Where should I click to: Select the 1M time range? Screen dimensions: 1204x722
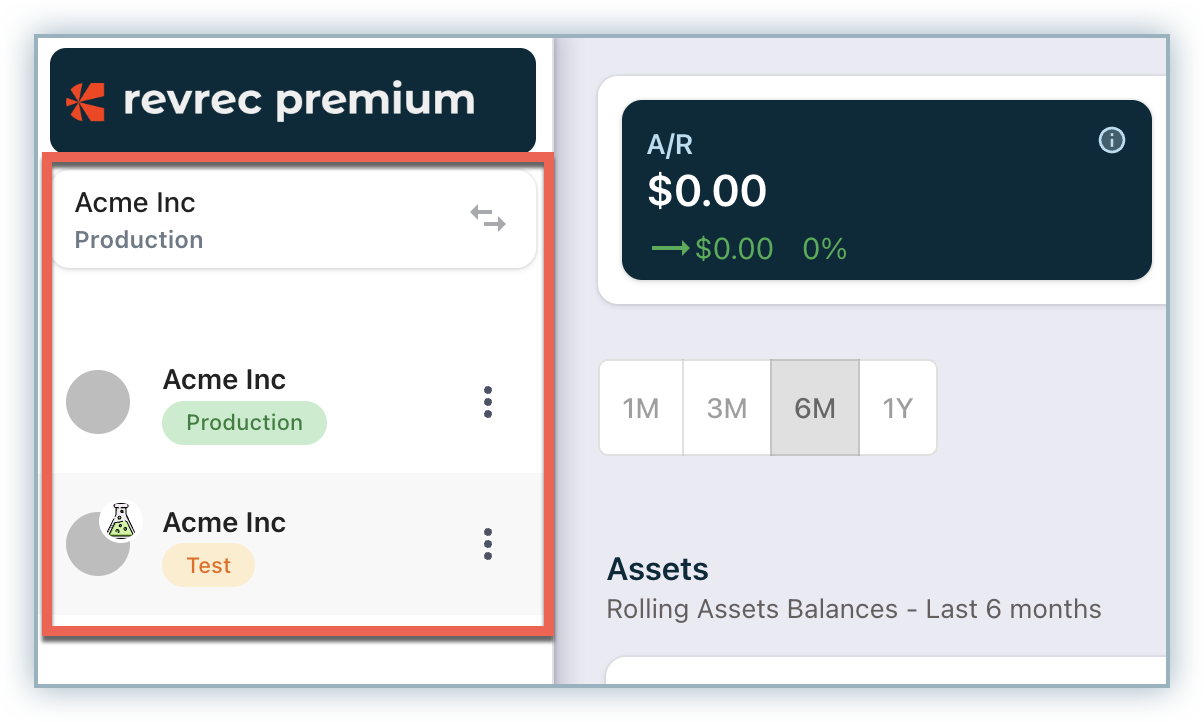tap(641, 408)
